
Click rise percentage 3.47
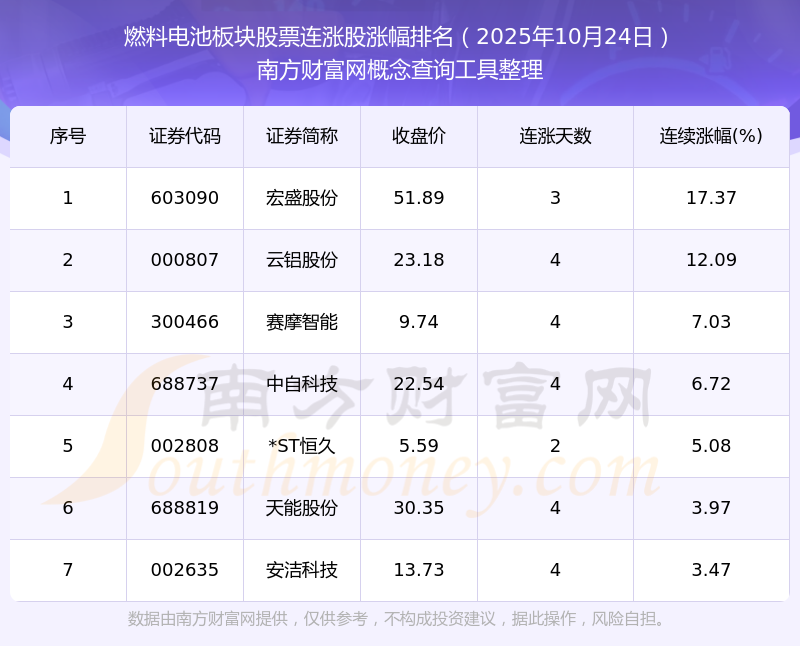point(711,570)
